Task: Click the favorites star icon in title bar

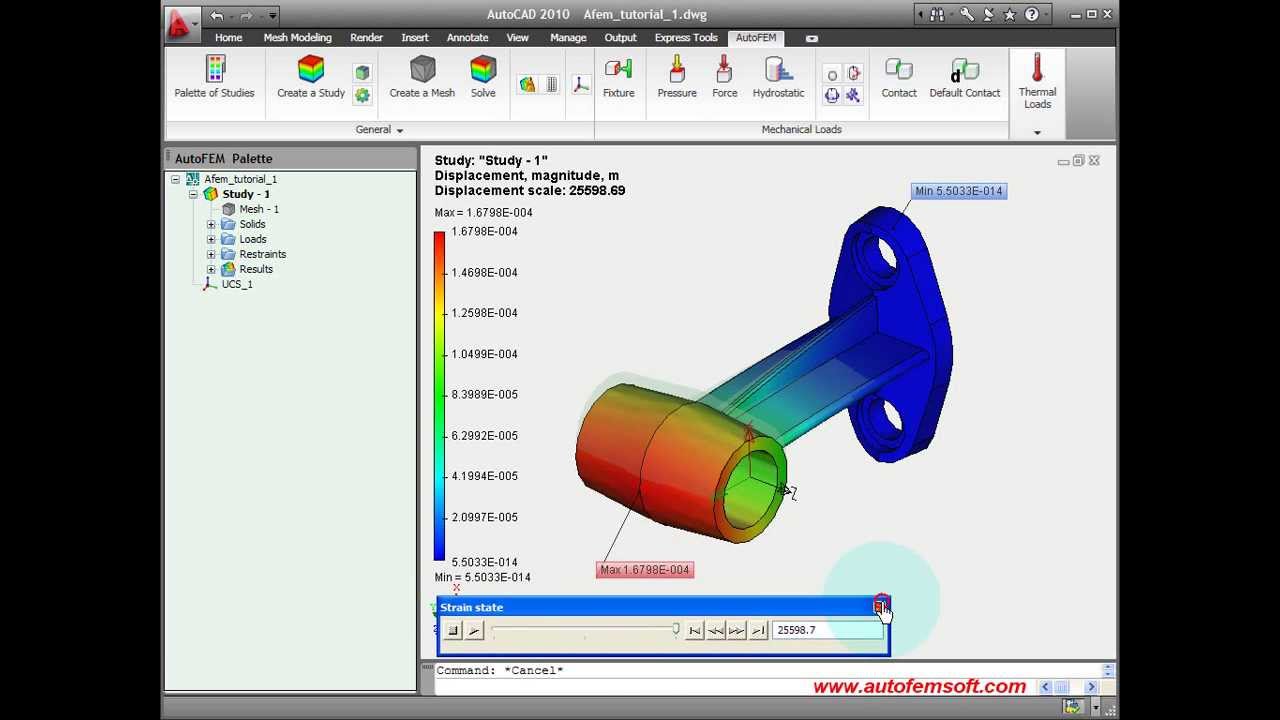Action: pyautogui.click(x=1010, y=15)
